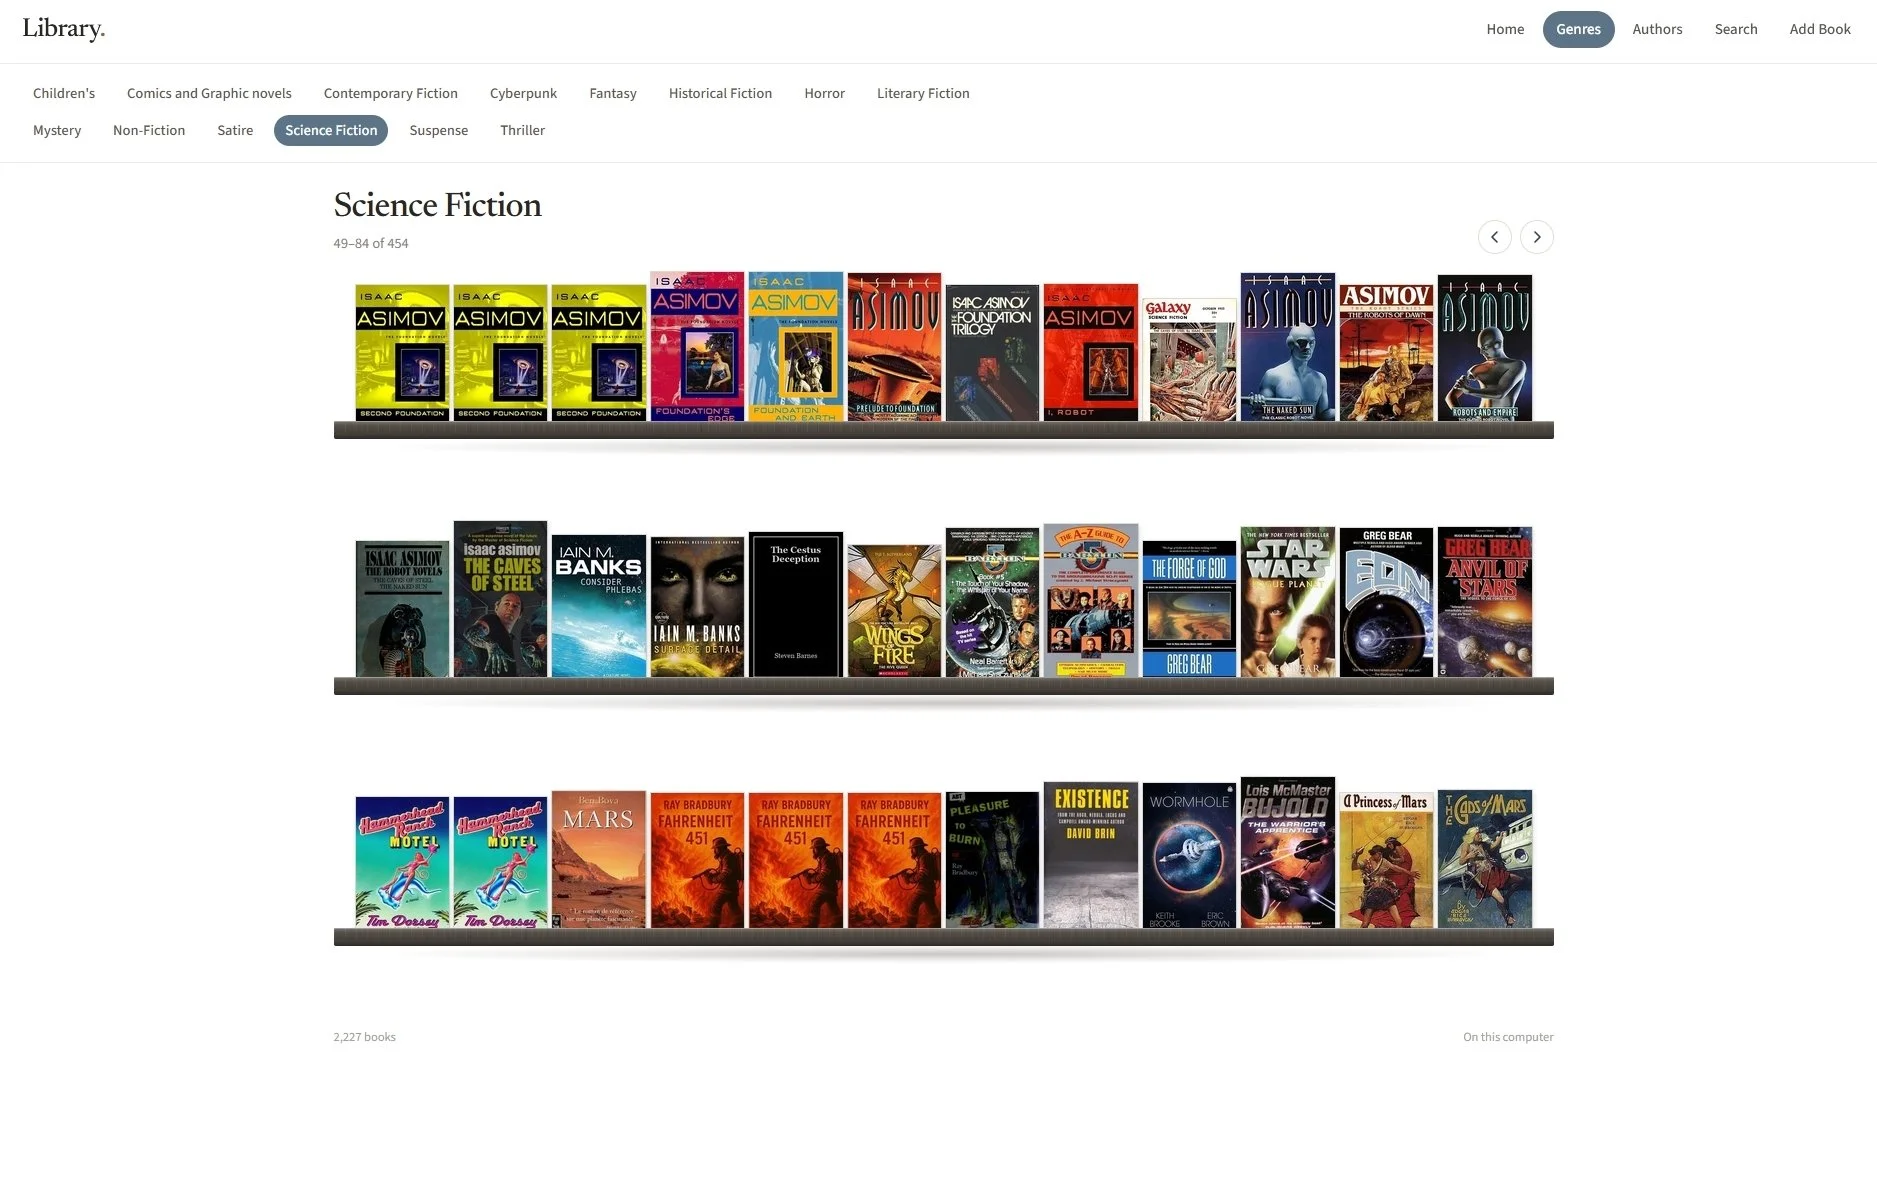
Task: Select the Mystery genre
Action: point(57,130)
